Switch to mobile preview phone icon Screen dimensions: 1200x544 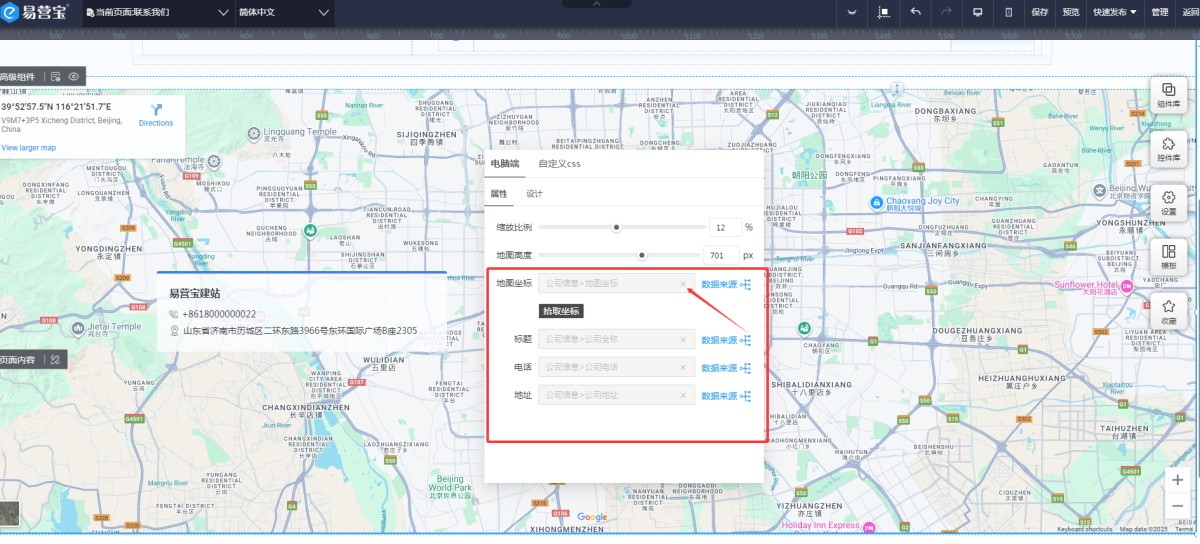(1008, 12)
